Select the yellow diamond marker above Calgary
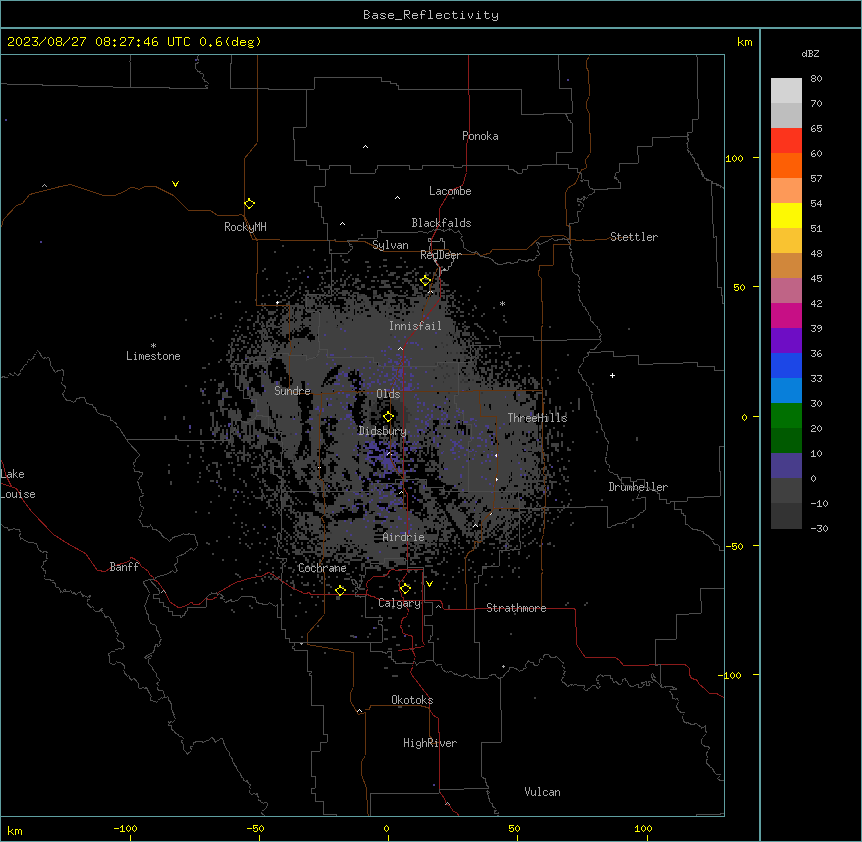This screenshot has width=862, height=842. [x=405, y=589]
